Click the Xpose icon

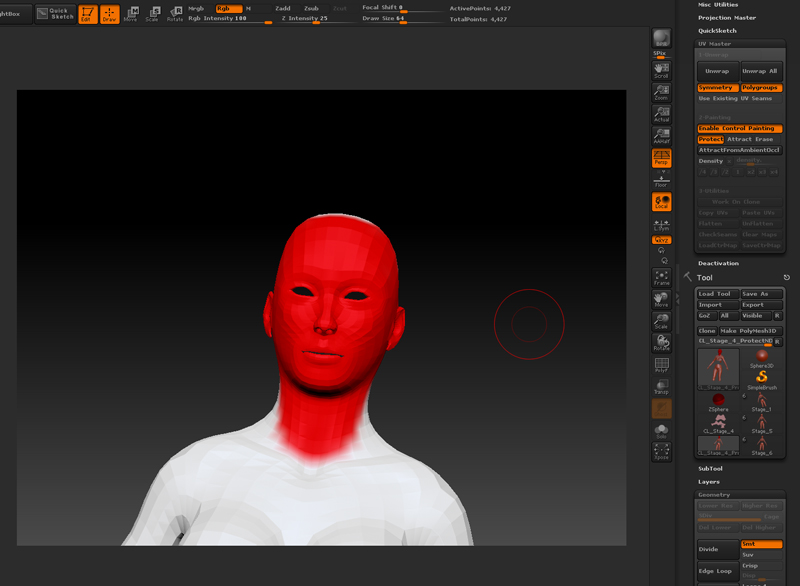(661, 452)
